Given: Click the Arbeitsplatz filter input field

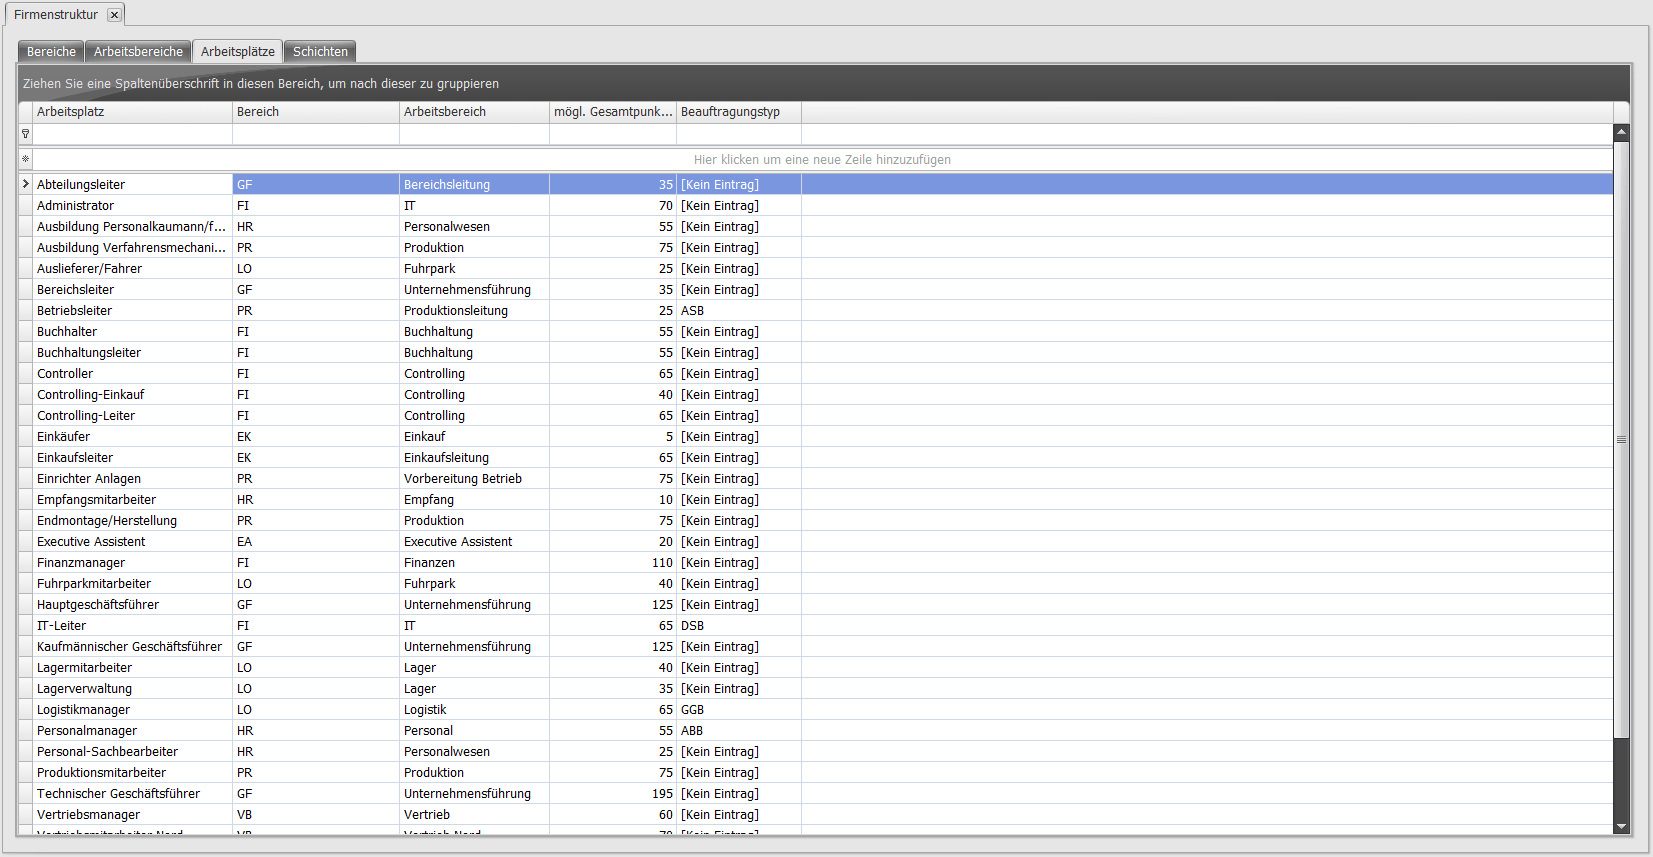Looking at the screenshot, I should 132,134.
